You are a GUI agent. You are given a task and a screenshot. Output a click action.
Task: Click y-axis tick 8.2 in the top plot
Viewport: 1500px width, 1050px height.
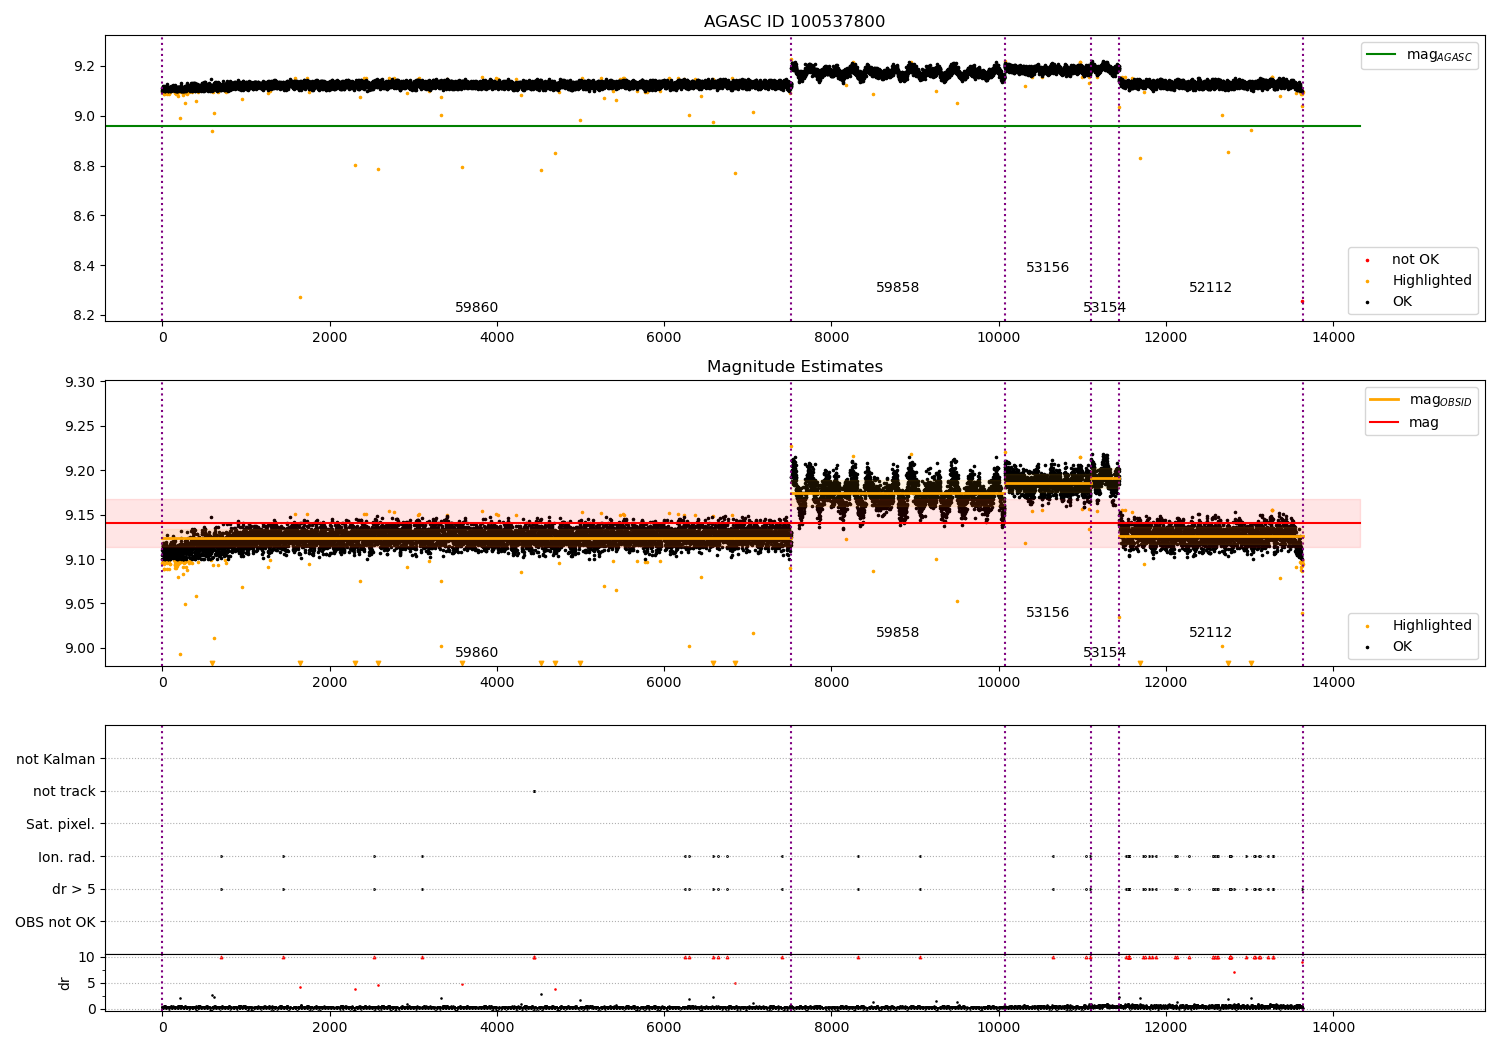coord(84,316)
